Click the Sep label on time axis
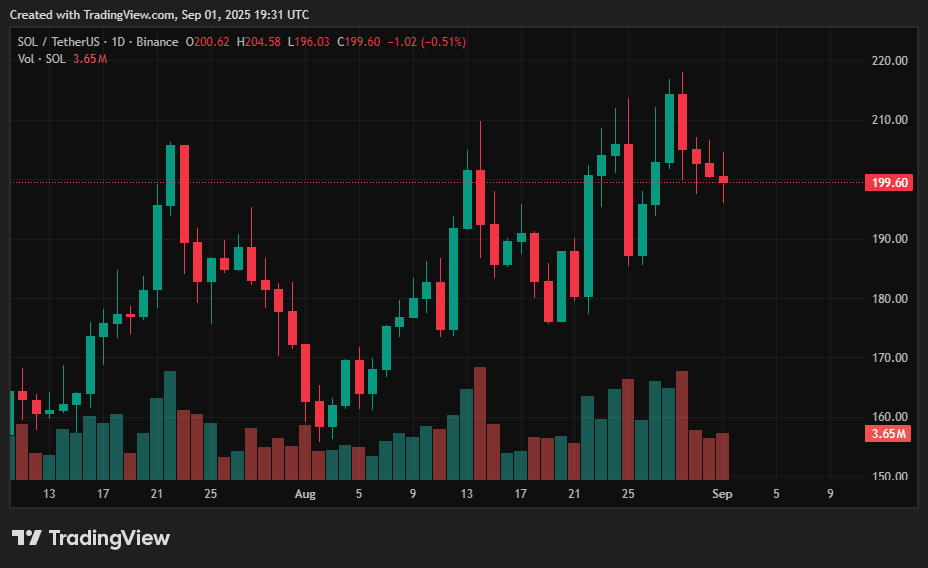 point(722,494)
